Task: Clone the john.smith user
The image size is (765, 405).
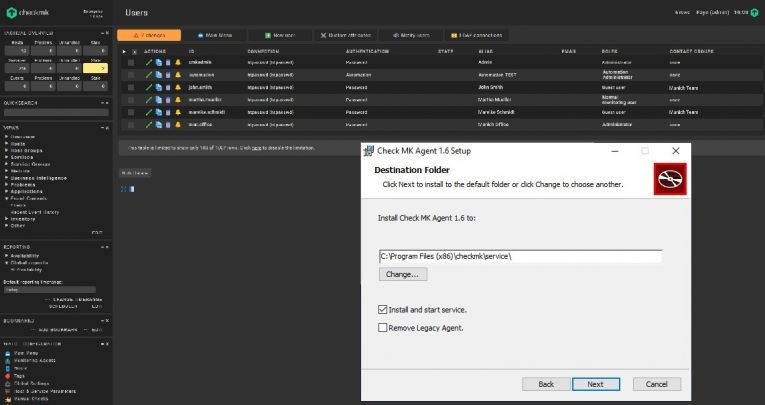Action: (159, 87)
